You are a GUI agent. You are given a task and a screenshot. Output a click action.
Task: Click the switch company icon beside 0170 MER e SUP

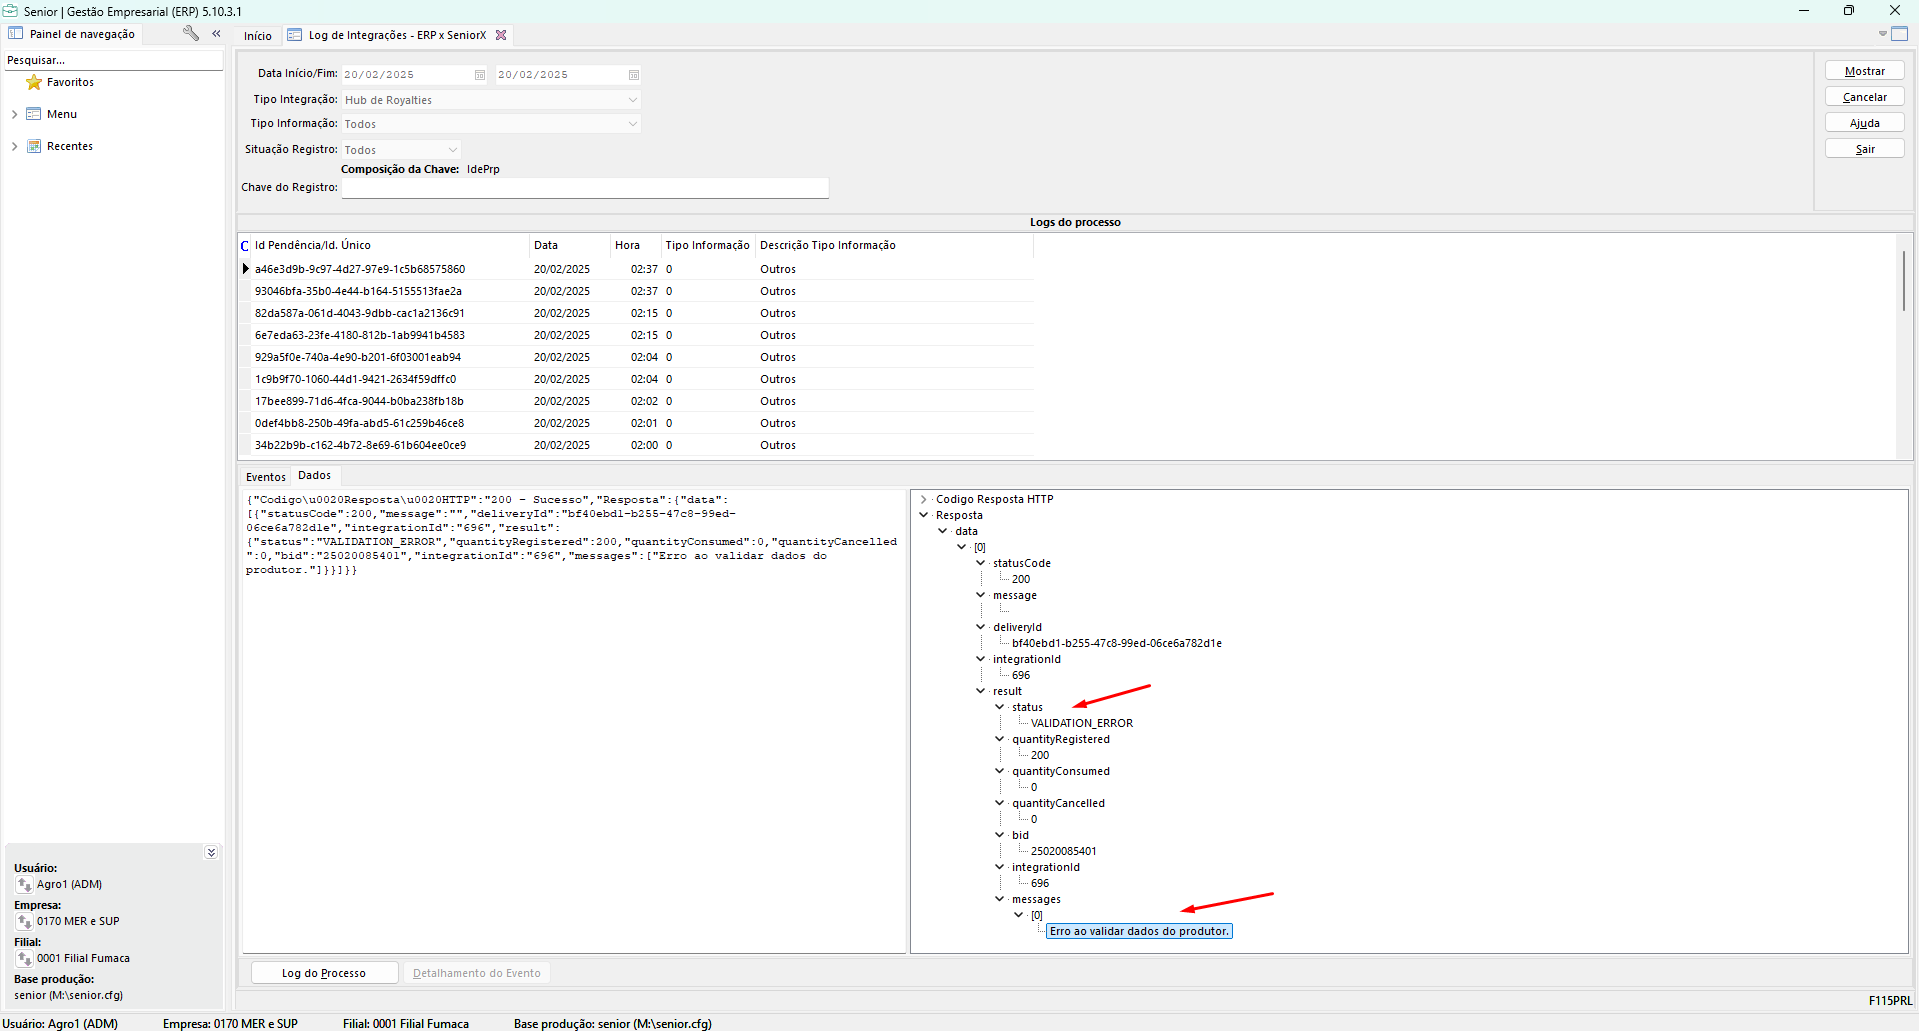[x=24, y=922]
